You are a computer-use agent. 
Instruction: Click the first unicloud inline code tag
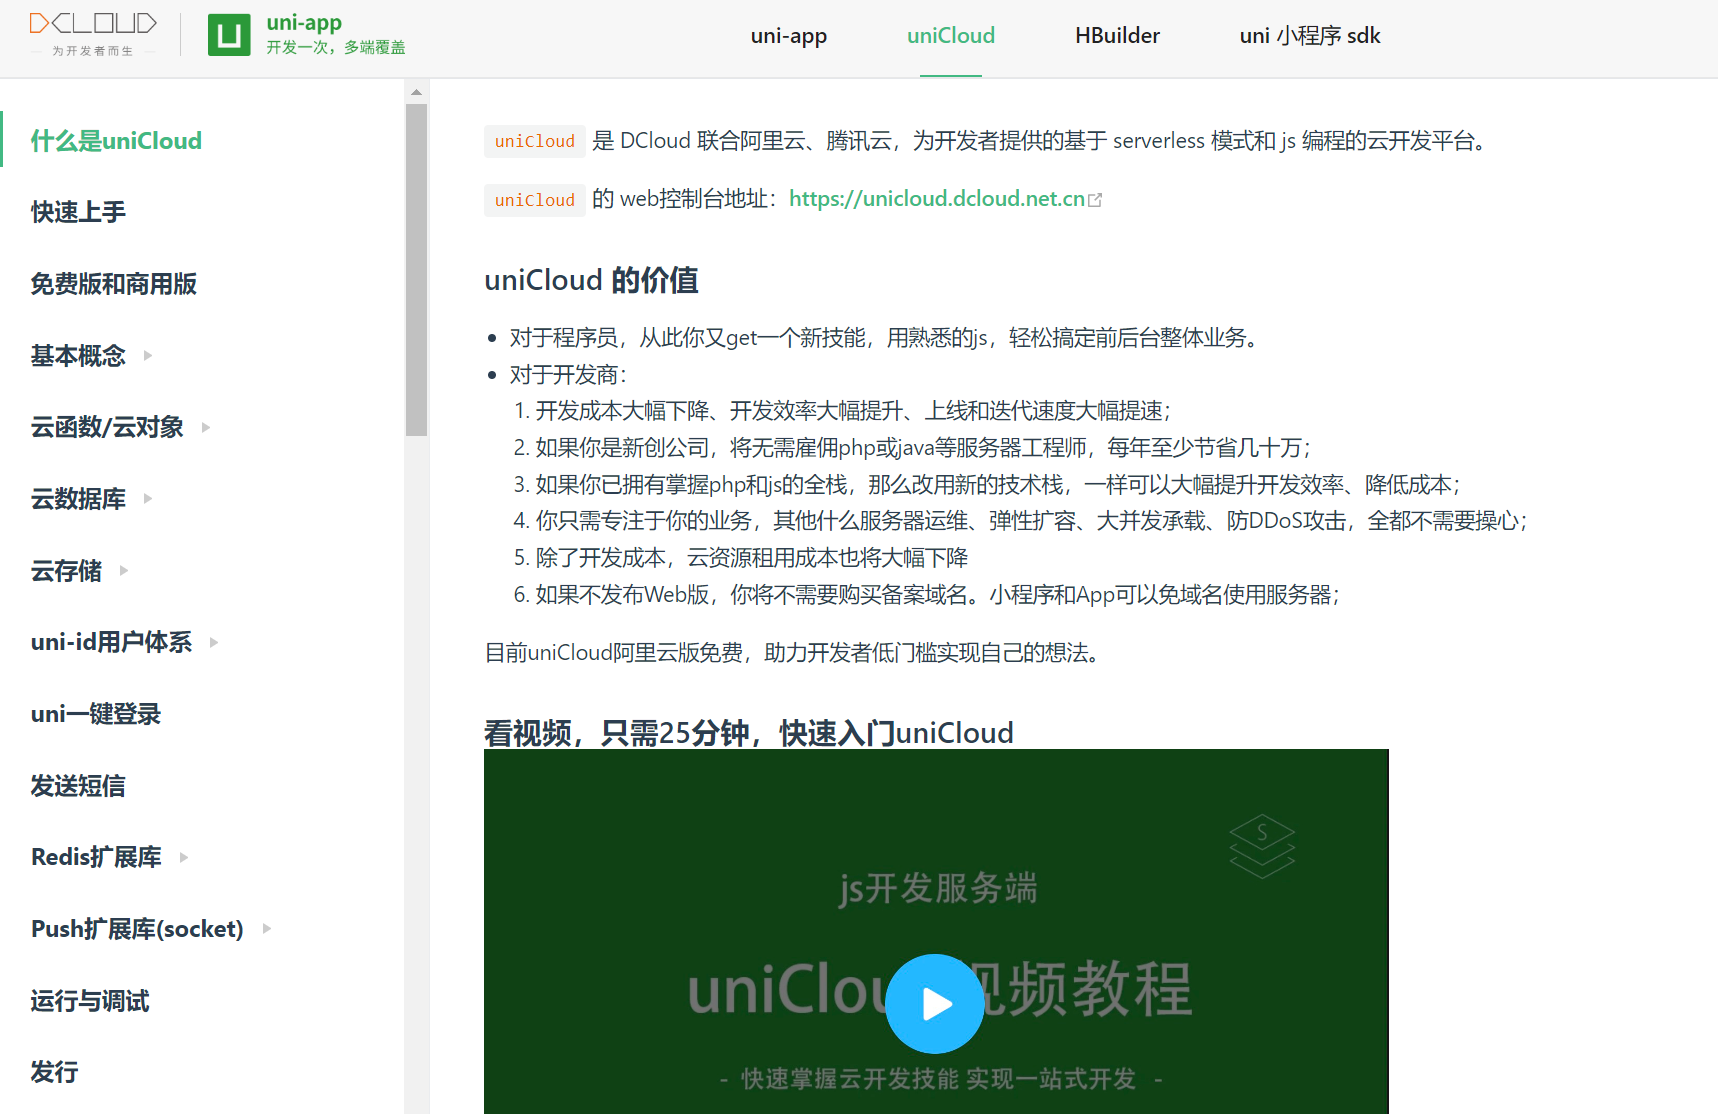(x=535, y=141)
